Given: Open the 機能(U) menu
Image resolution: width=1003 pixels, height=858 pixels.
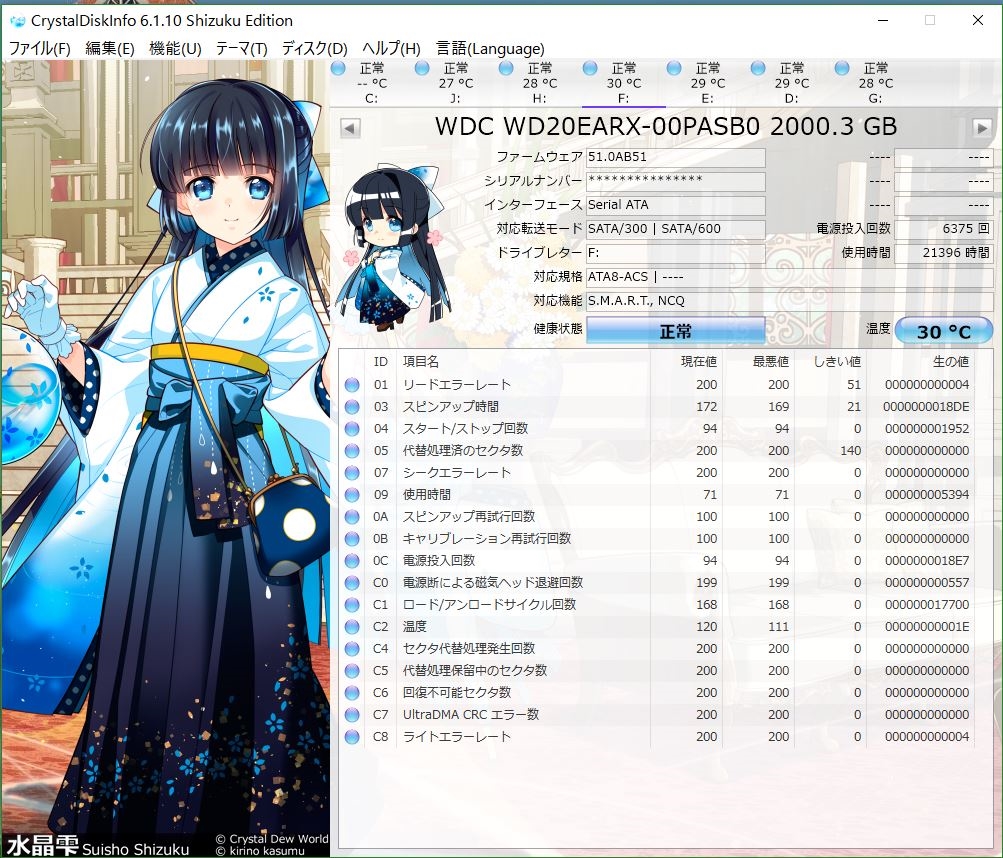Looking at the screenshot, I should tap(175, 49).
